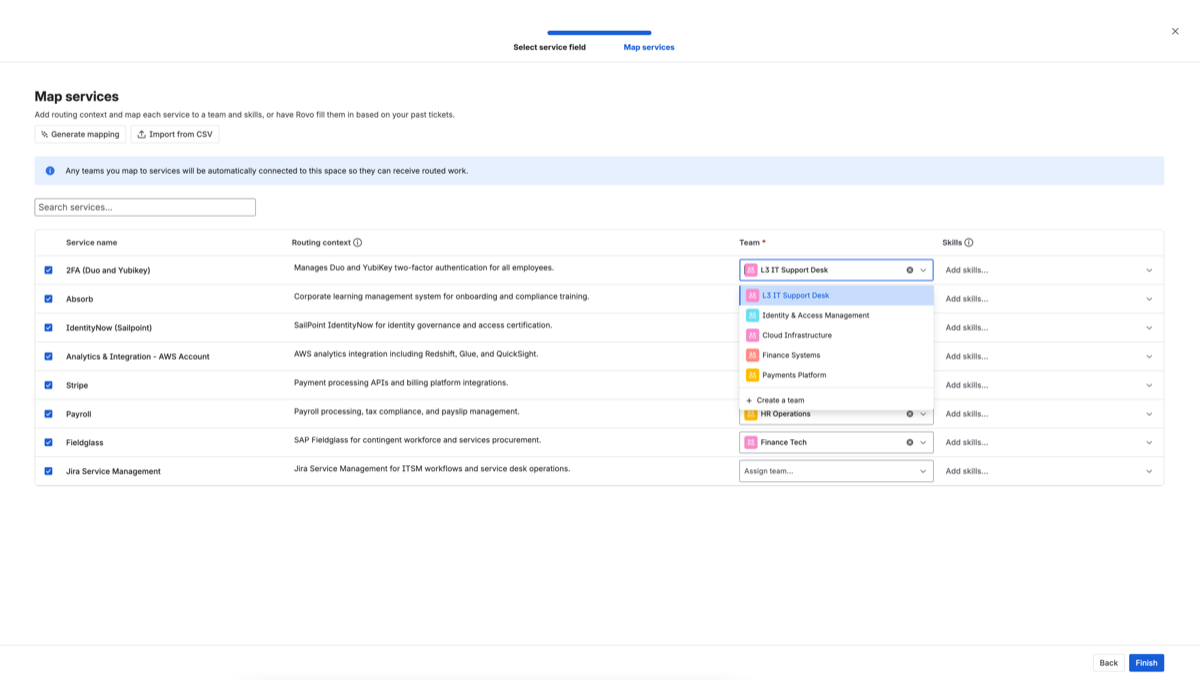This screenshot has height=680, width=1200.
Task: Uncheck the Fieldglass service checkbox
Action: [x=48, y=442]
